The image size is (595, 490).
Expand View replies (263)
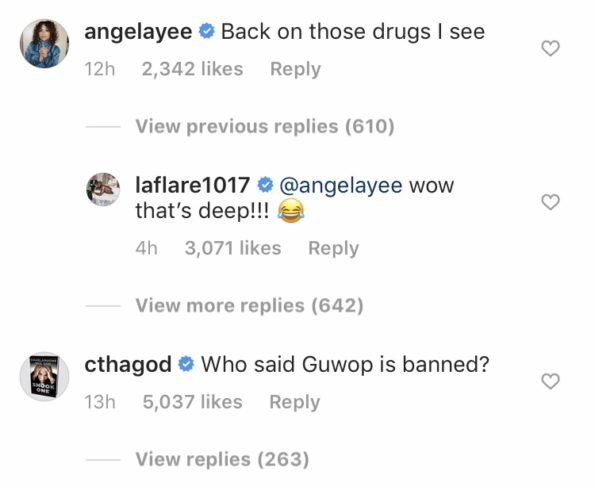(x=222, y=459)
